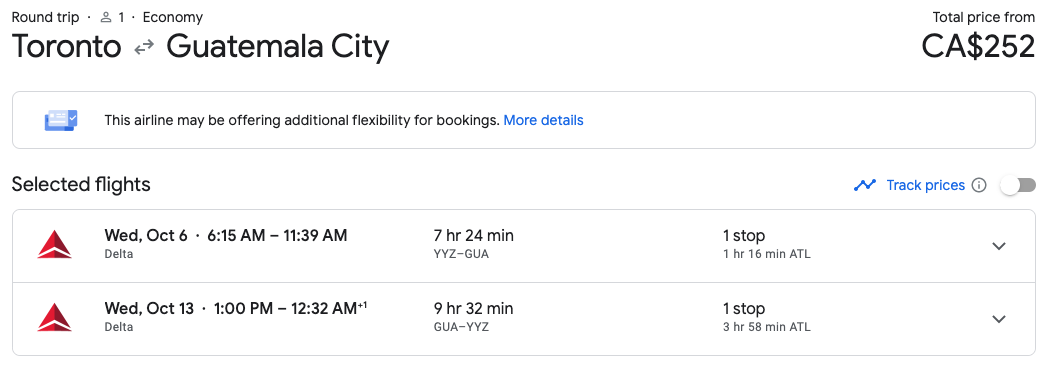Click the Guatemala City destination heading

pos(278,48)
